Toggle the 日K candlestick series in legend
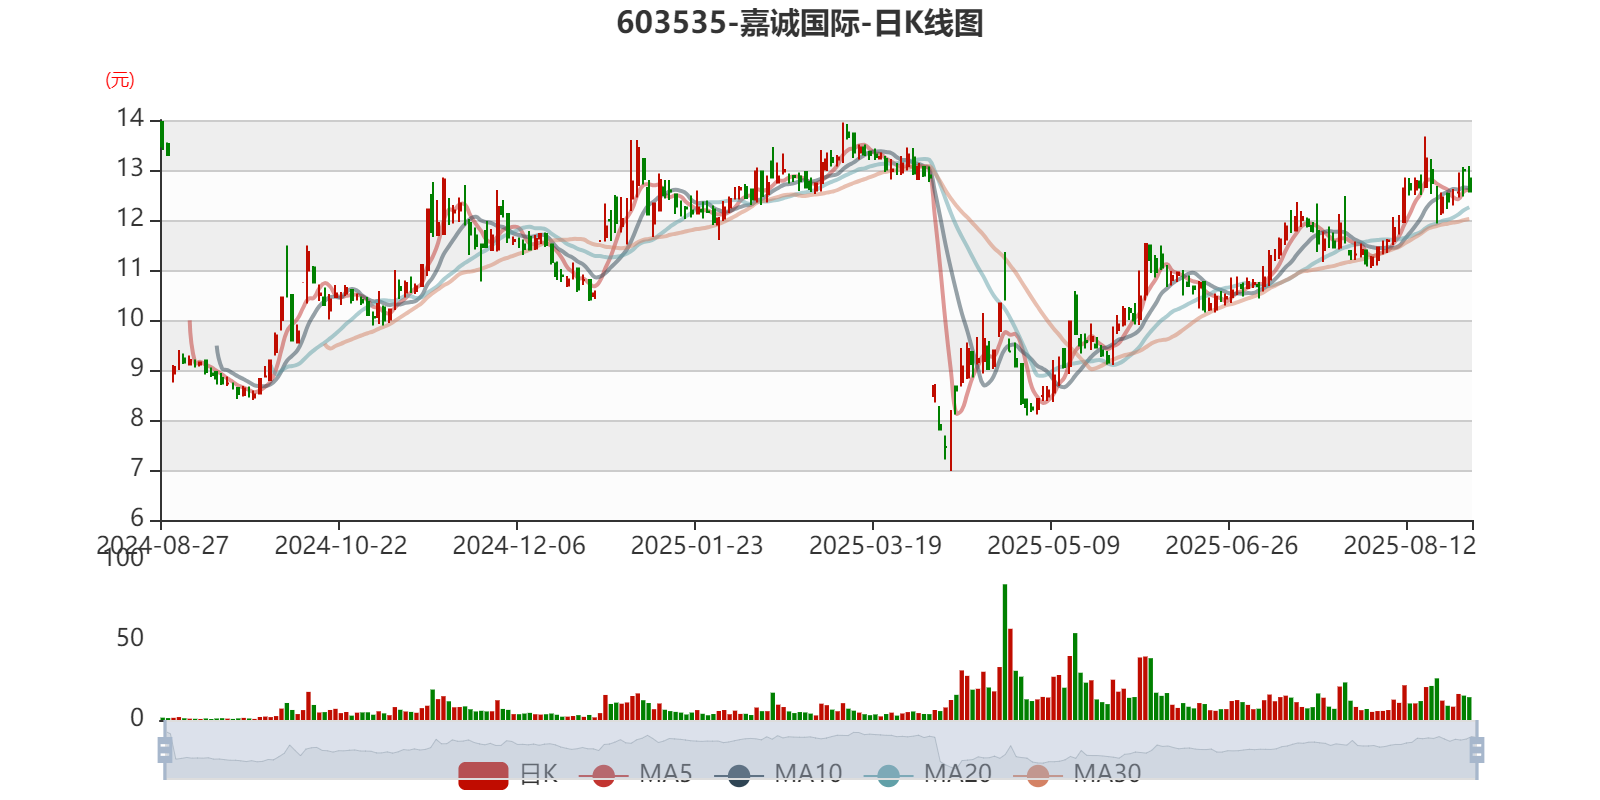1600x800 pixels. pos(508,774)
